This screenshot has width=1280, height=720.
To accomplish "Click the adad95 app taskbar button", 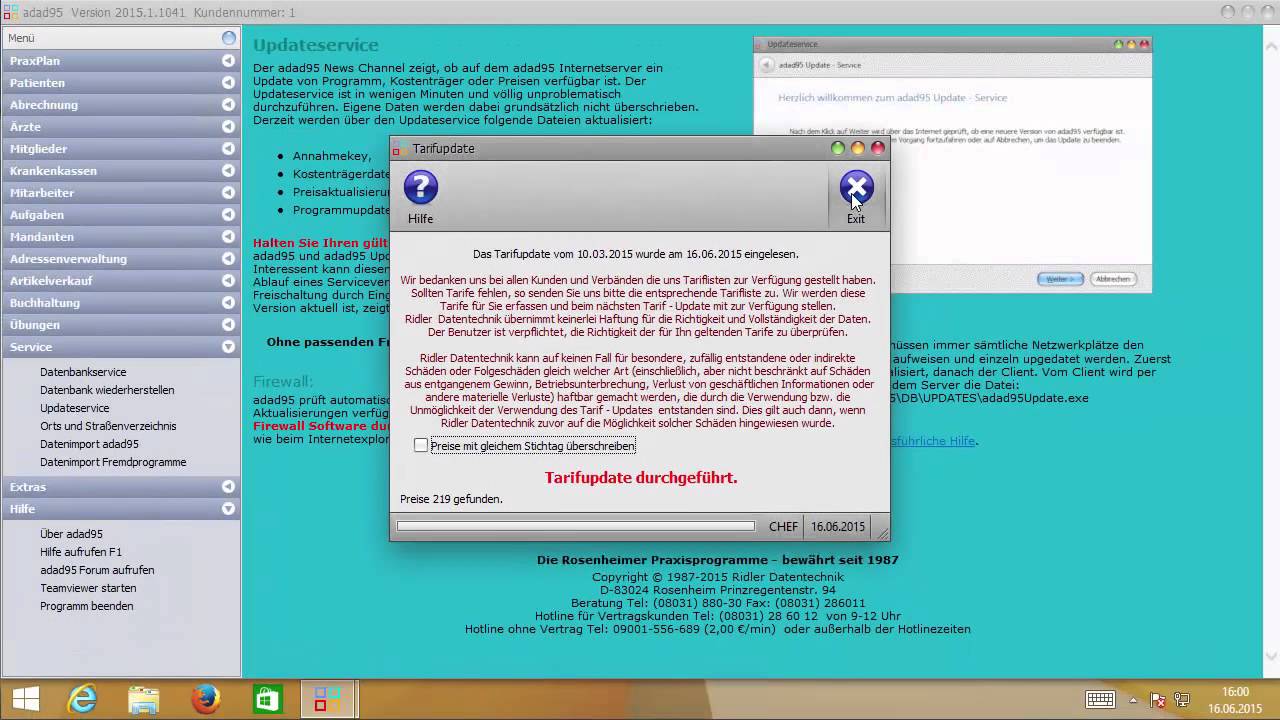I will (327, 699).
